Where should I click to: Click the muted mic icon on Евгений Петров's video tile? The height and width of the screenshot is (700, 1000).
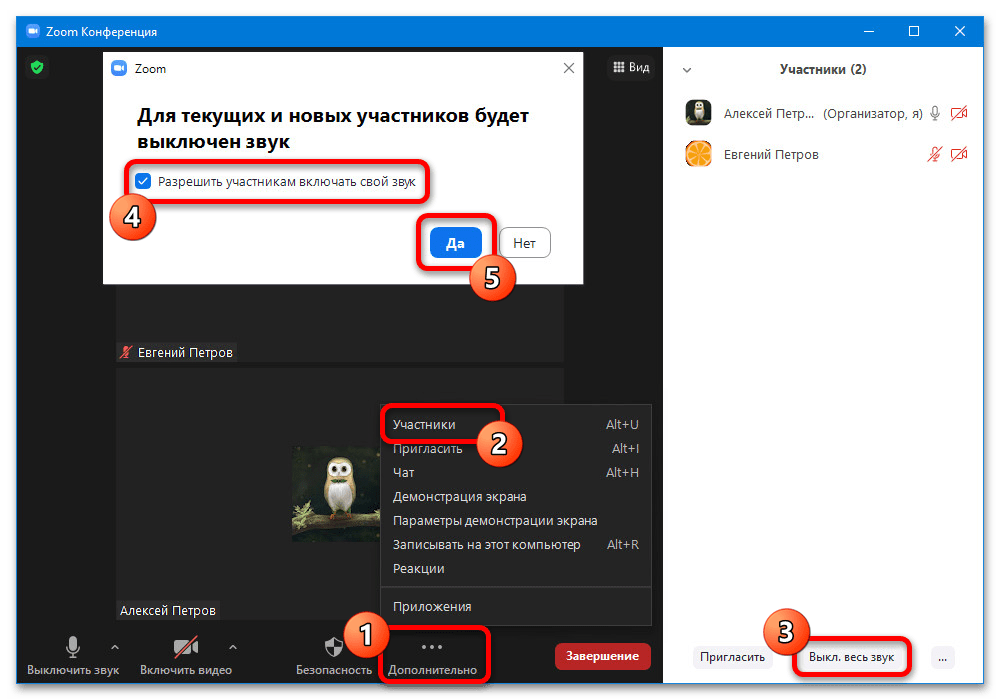tap(126, 352)
